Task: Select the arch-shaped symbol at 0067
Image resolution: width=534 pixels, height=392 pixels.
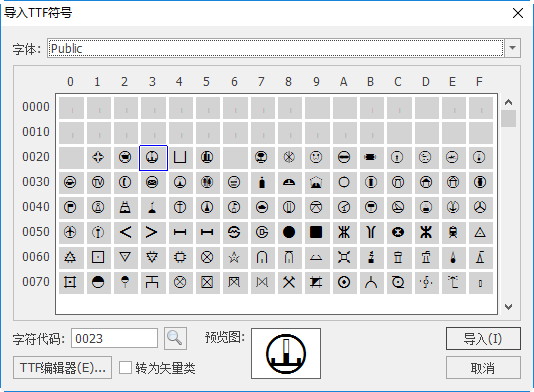Action: pyautogui.click(x=262, y=257)
